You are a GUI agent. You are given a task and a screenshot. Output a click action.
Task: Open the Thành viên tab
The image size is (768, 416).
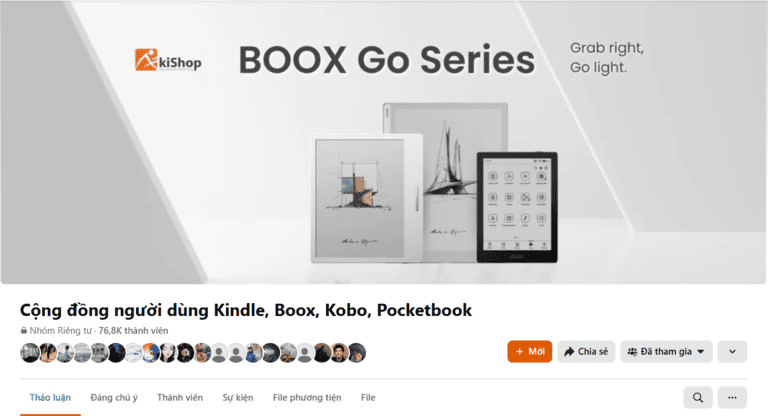click(x=180, y=397)
